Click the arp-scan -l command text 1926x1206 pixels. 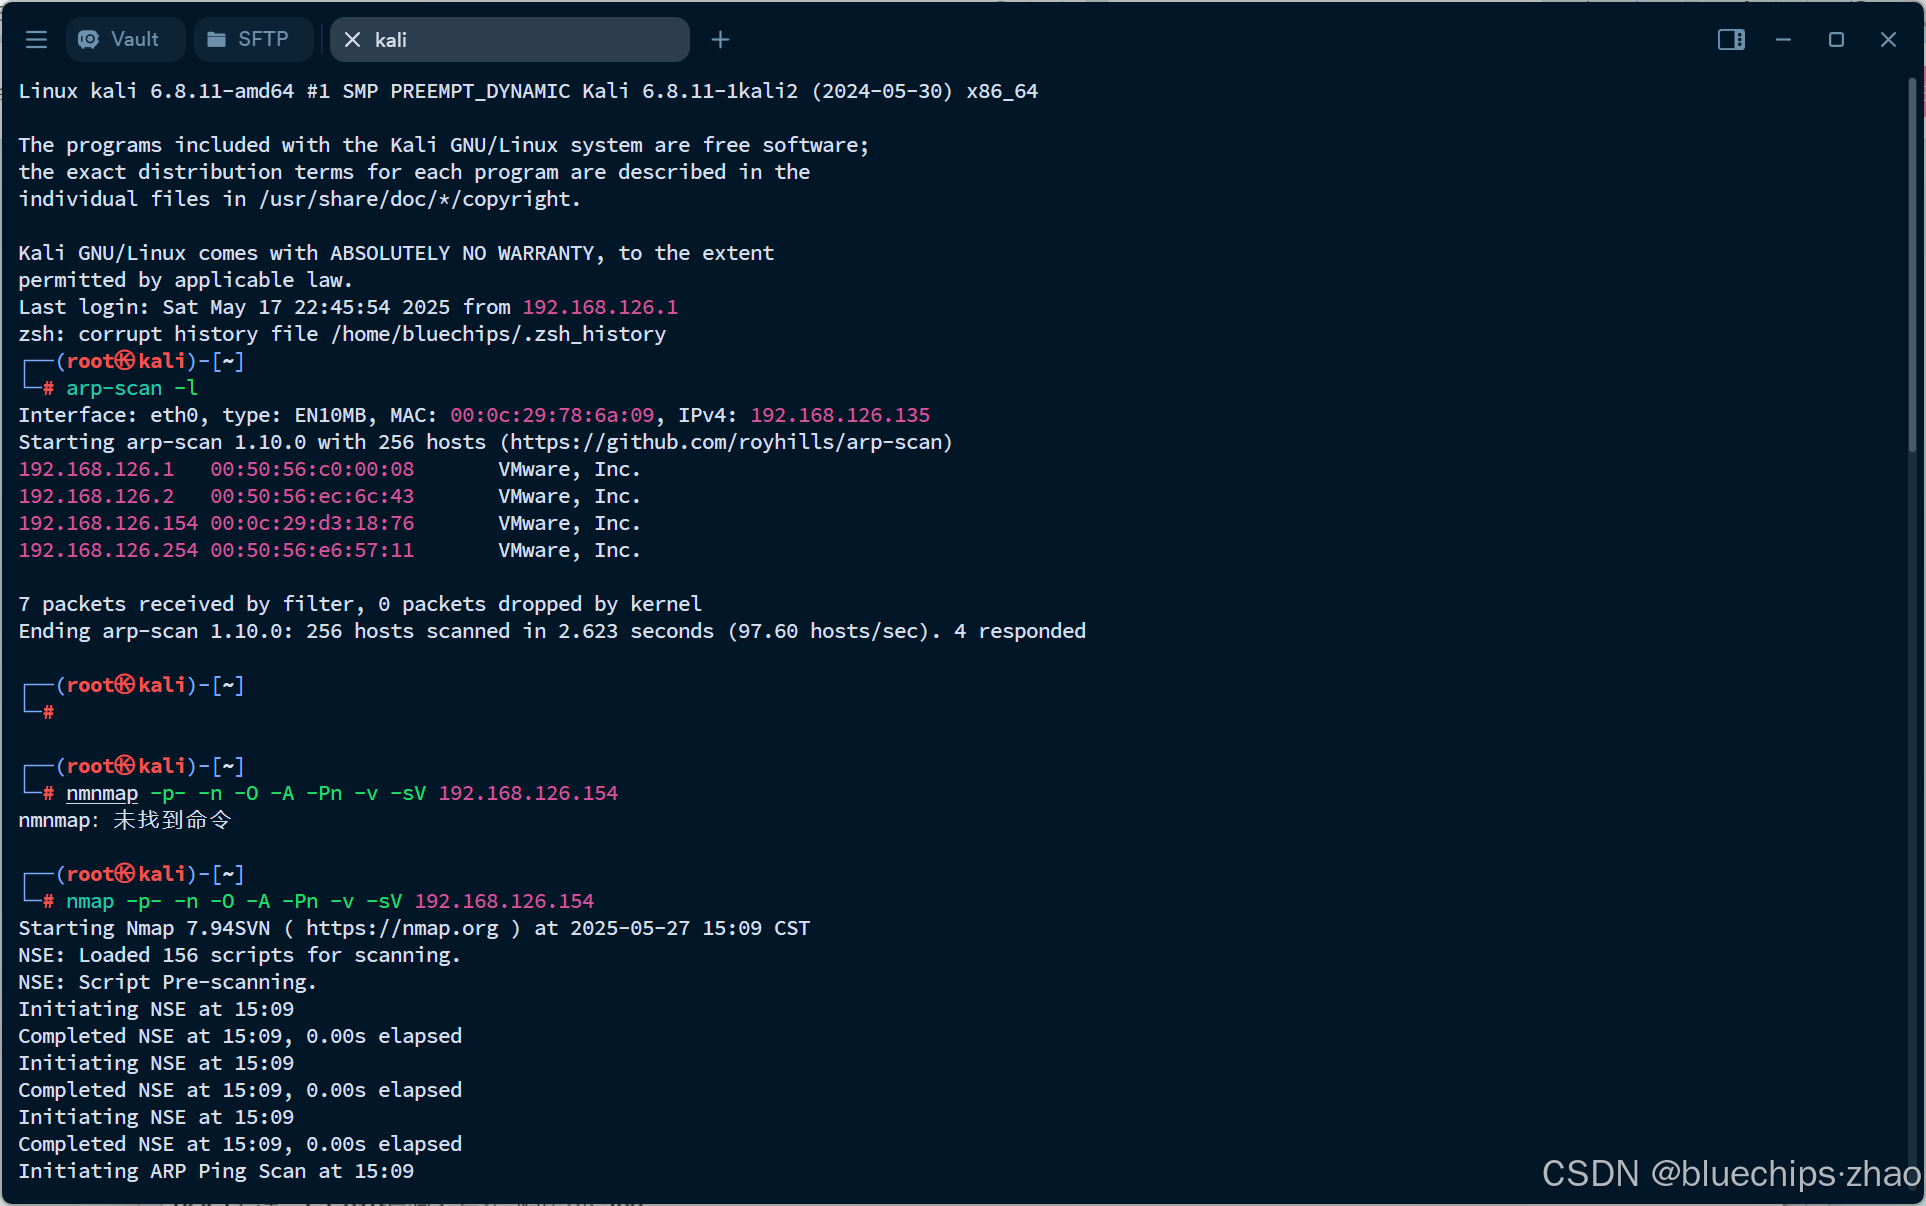click(x=132, y=388)
